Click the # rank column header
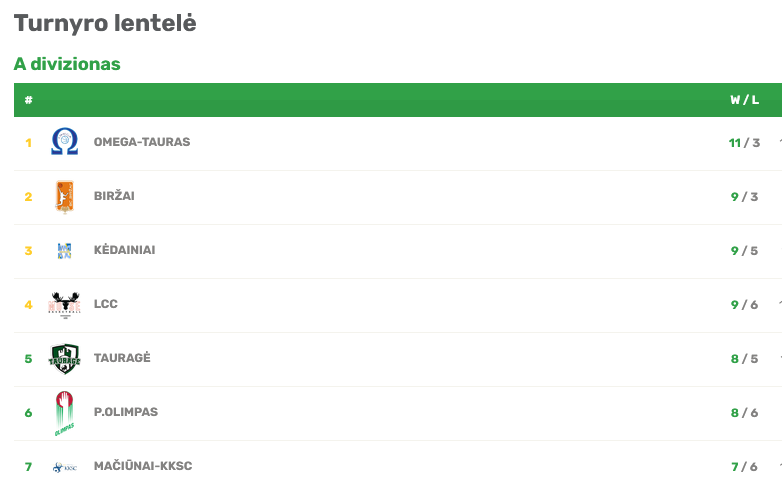This screenshot has height=494, width=782. click(28, 100)
